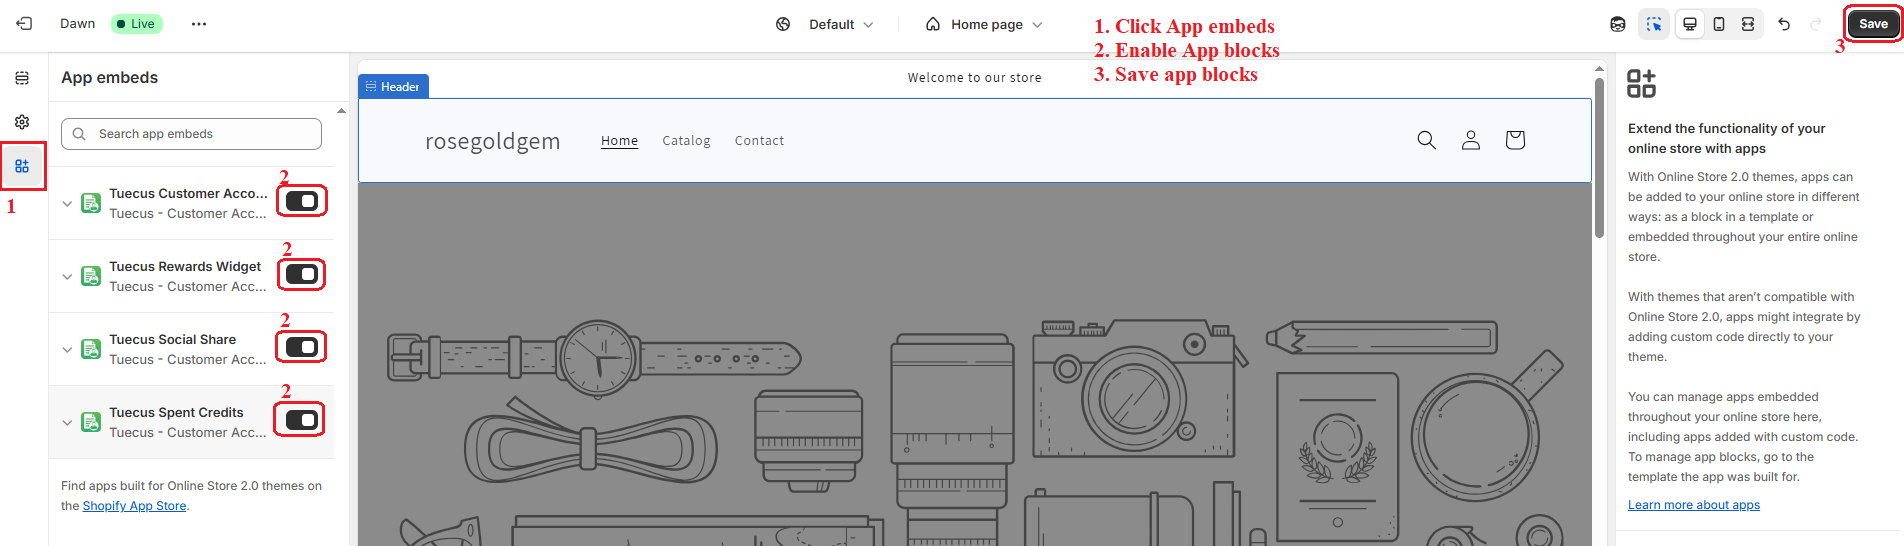Open Theme settings gear icon
This screenshot has width=1904, height=546.
(x=22, y=122)
